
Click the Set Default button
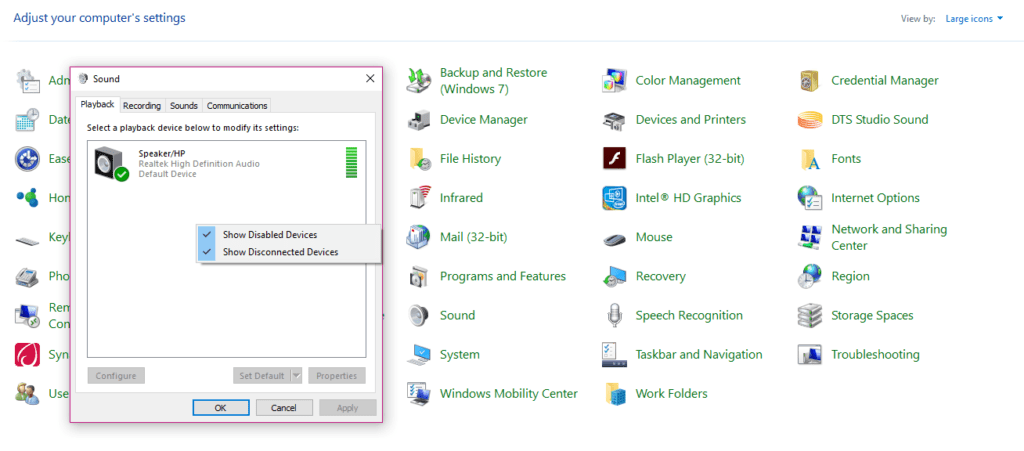[261, 375]
